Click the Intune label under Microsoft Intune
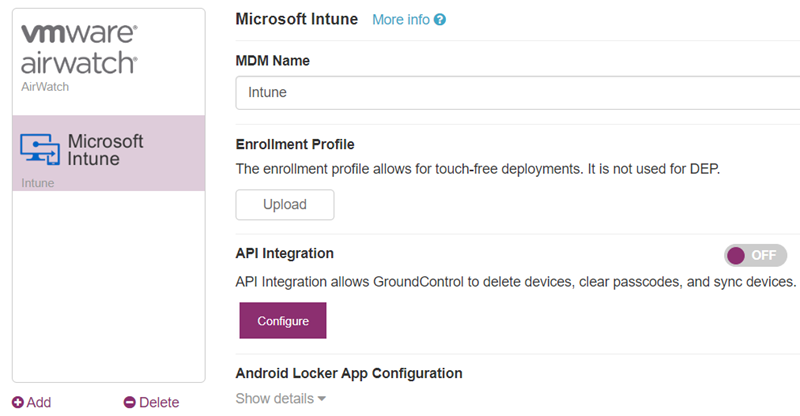 pyautogui.click(x=38, y=183)
